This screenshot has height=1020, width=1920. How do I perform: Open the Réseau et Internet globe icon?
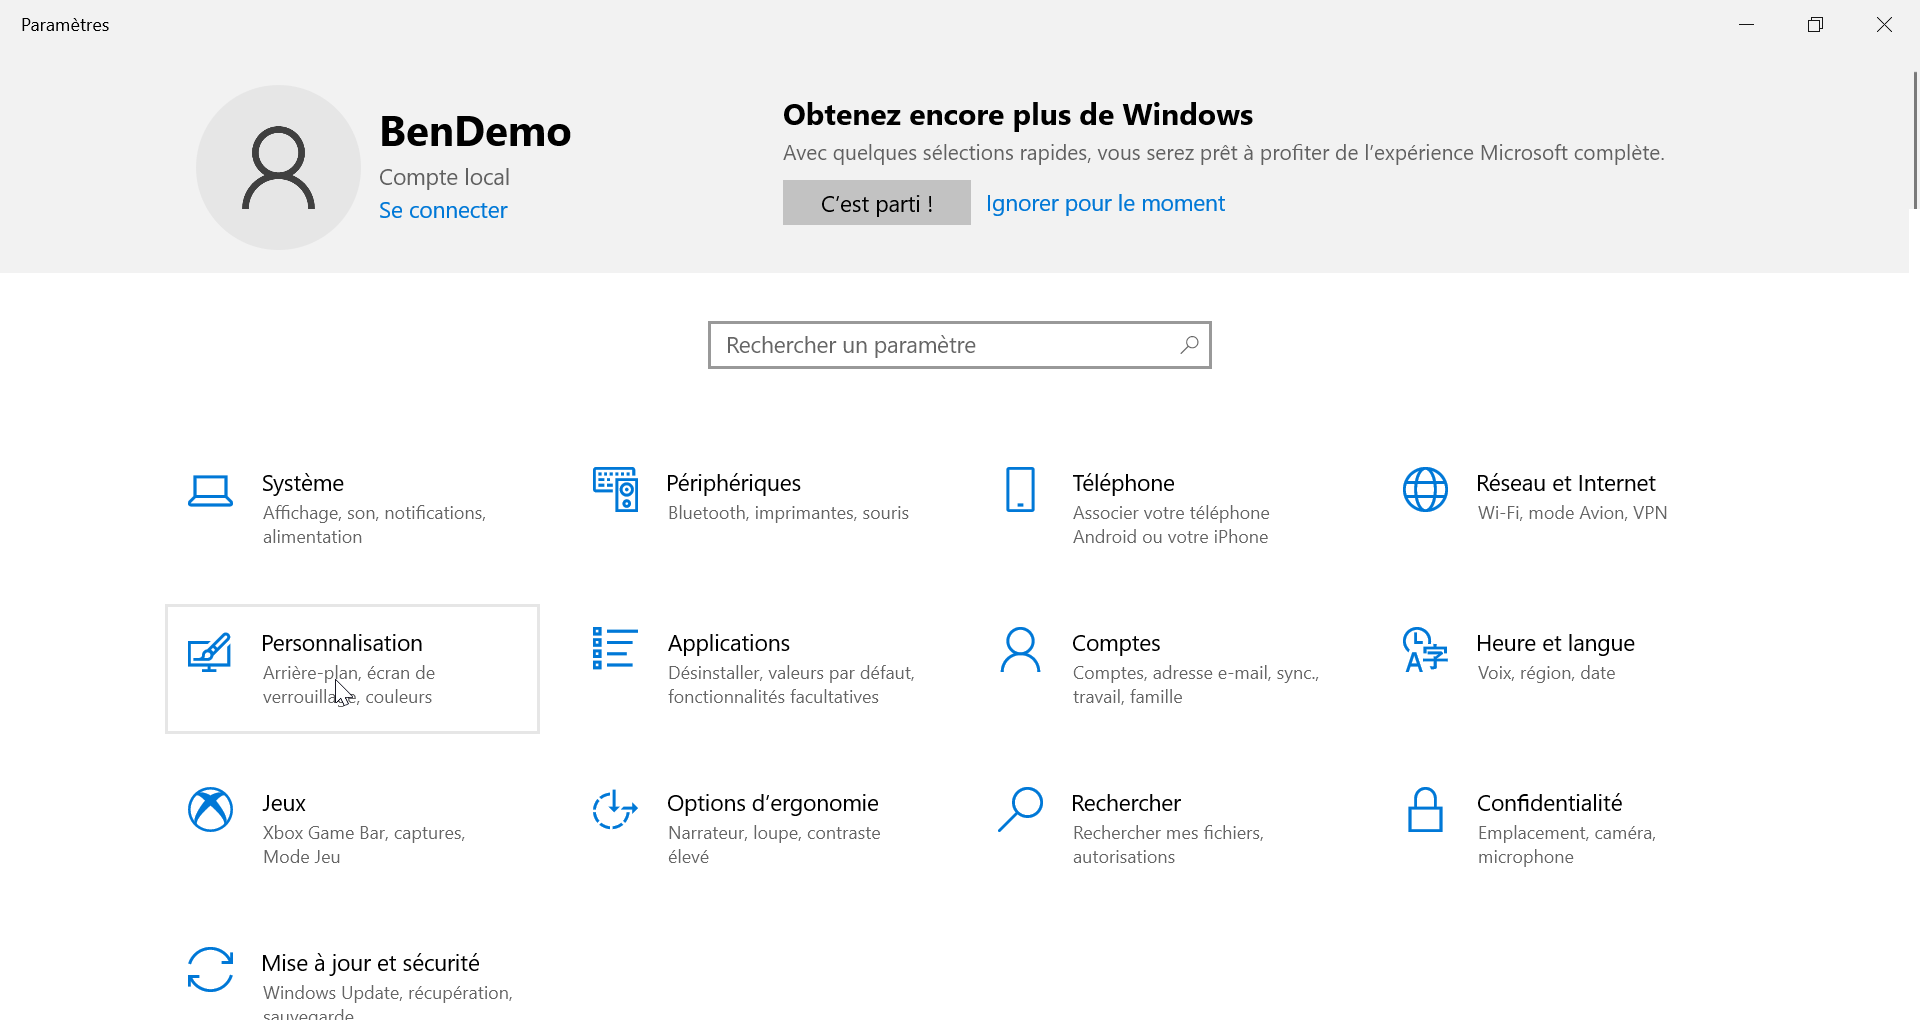(1425, 489)
